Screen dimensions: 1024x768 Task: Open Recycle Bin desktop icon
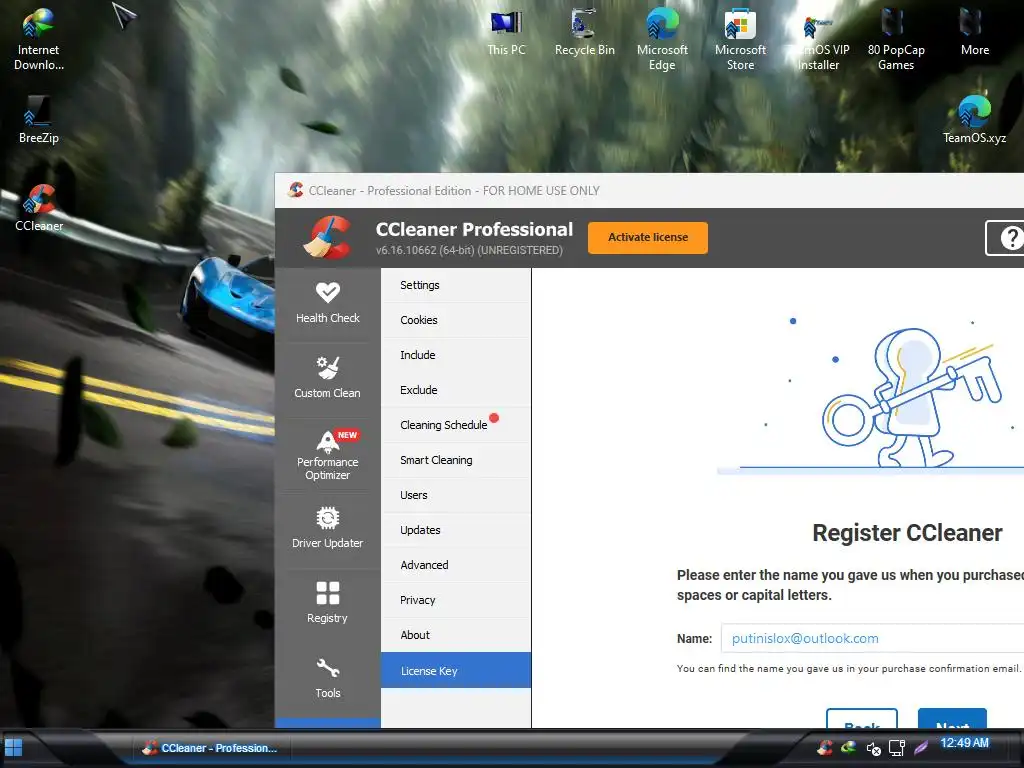coord(584,33)
